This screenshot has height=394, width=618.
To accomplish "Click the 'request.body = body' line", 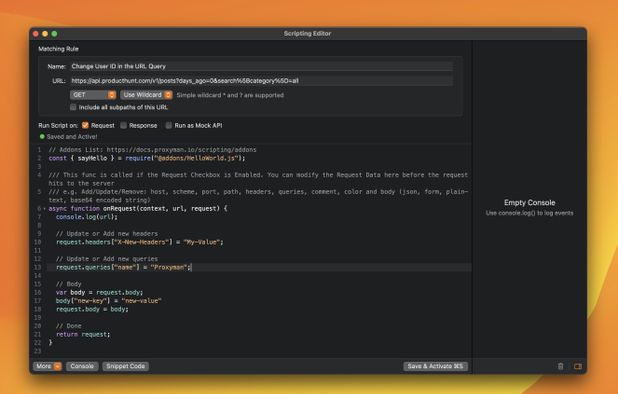I will pos(92,309).
